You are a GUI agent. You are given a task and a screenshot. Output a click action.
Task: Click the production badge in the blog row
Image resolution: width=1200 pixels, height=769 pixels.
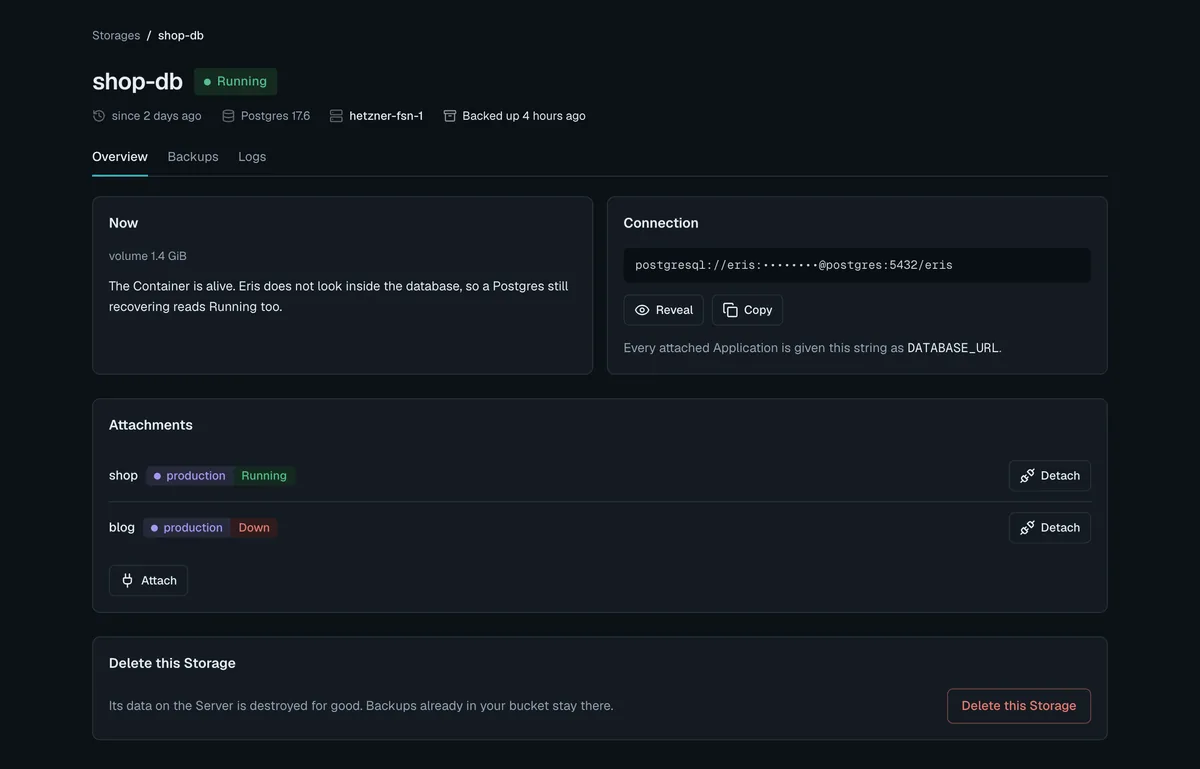point(187,528)
